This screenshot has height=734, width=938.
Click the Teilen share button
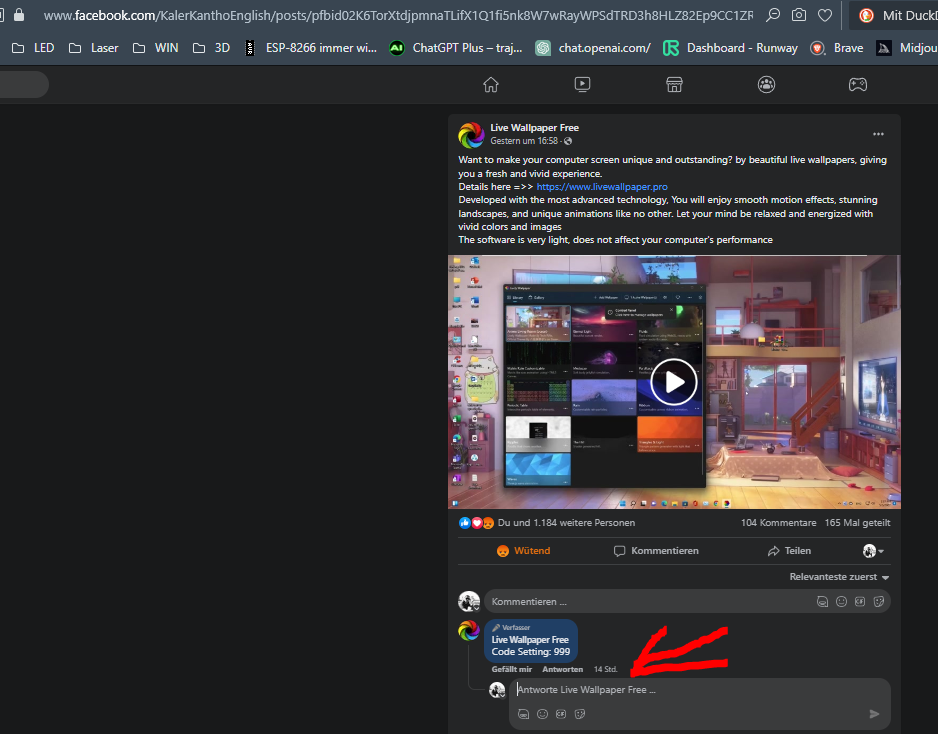(x=790, y=551)
